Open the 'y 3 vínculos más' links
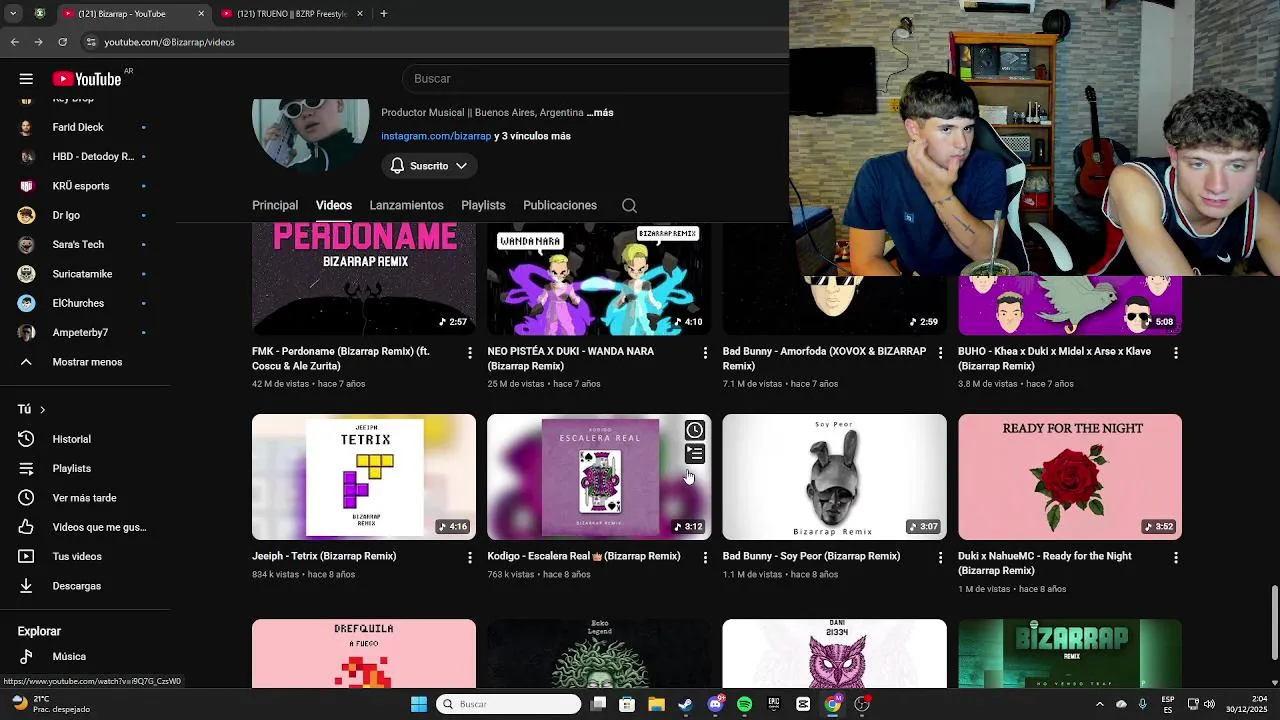 click(x=532, y=136)
